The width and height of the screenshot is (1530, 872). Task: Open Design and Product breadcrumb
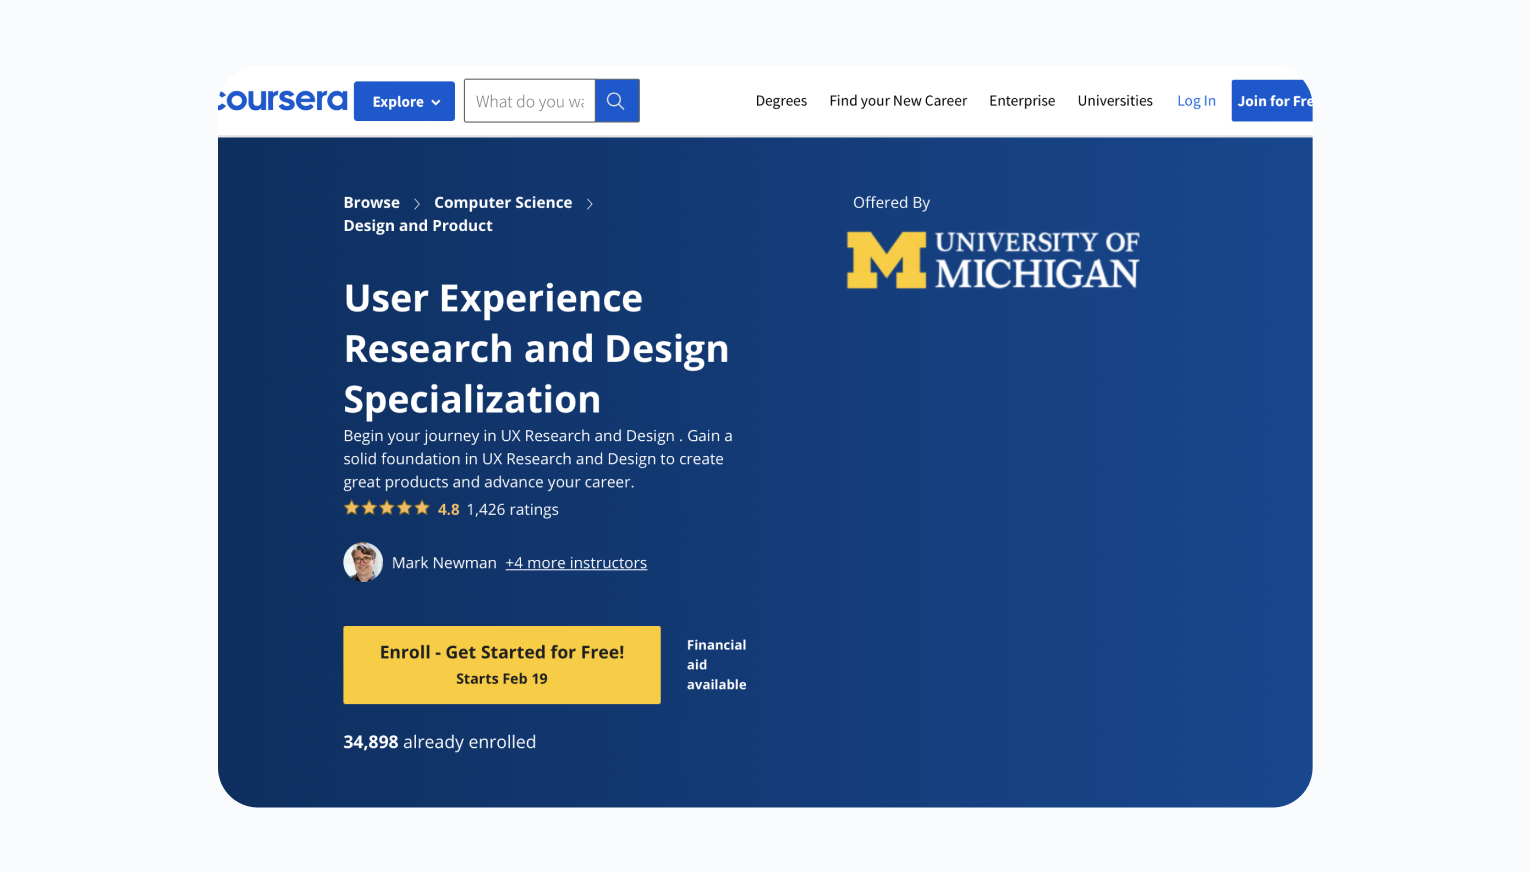[418, 226]
